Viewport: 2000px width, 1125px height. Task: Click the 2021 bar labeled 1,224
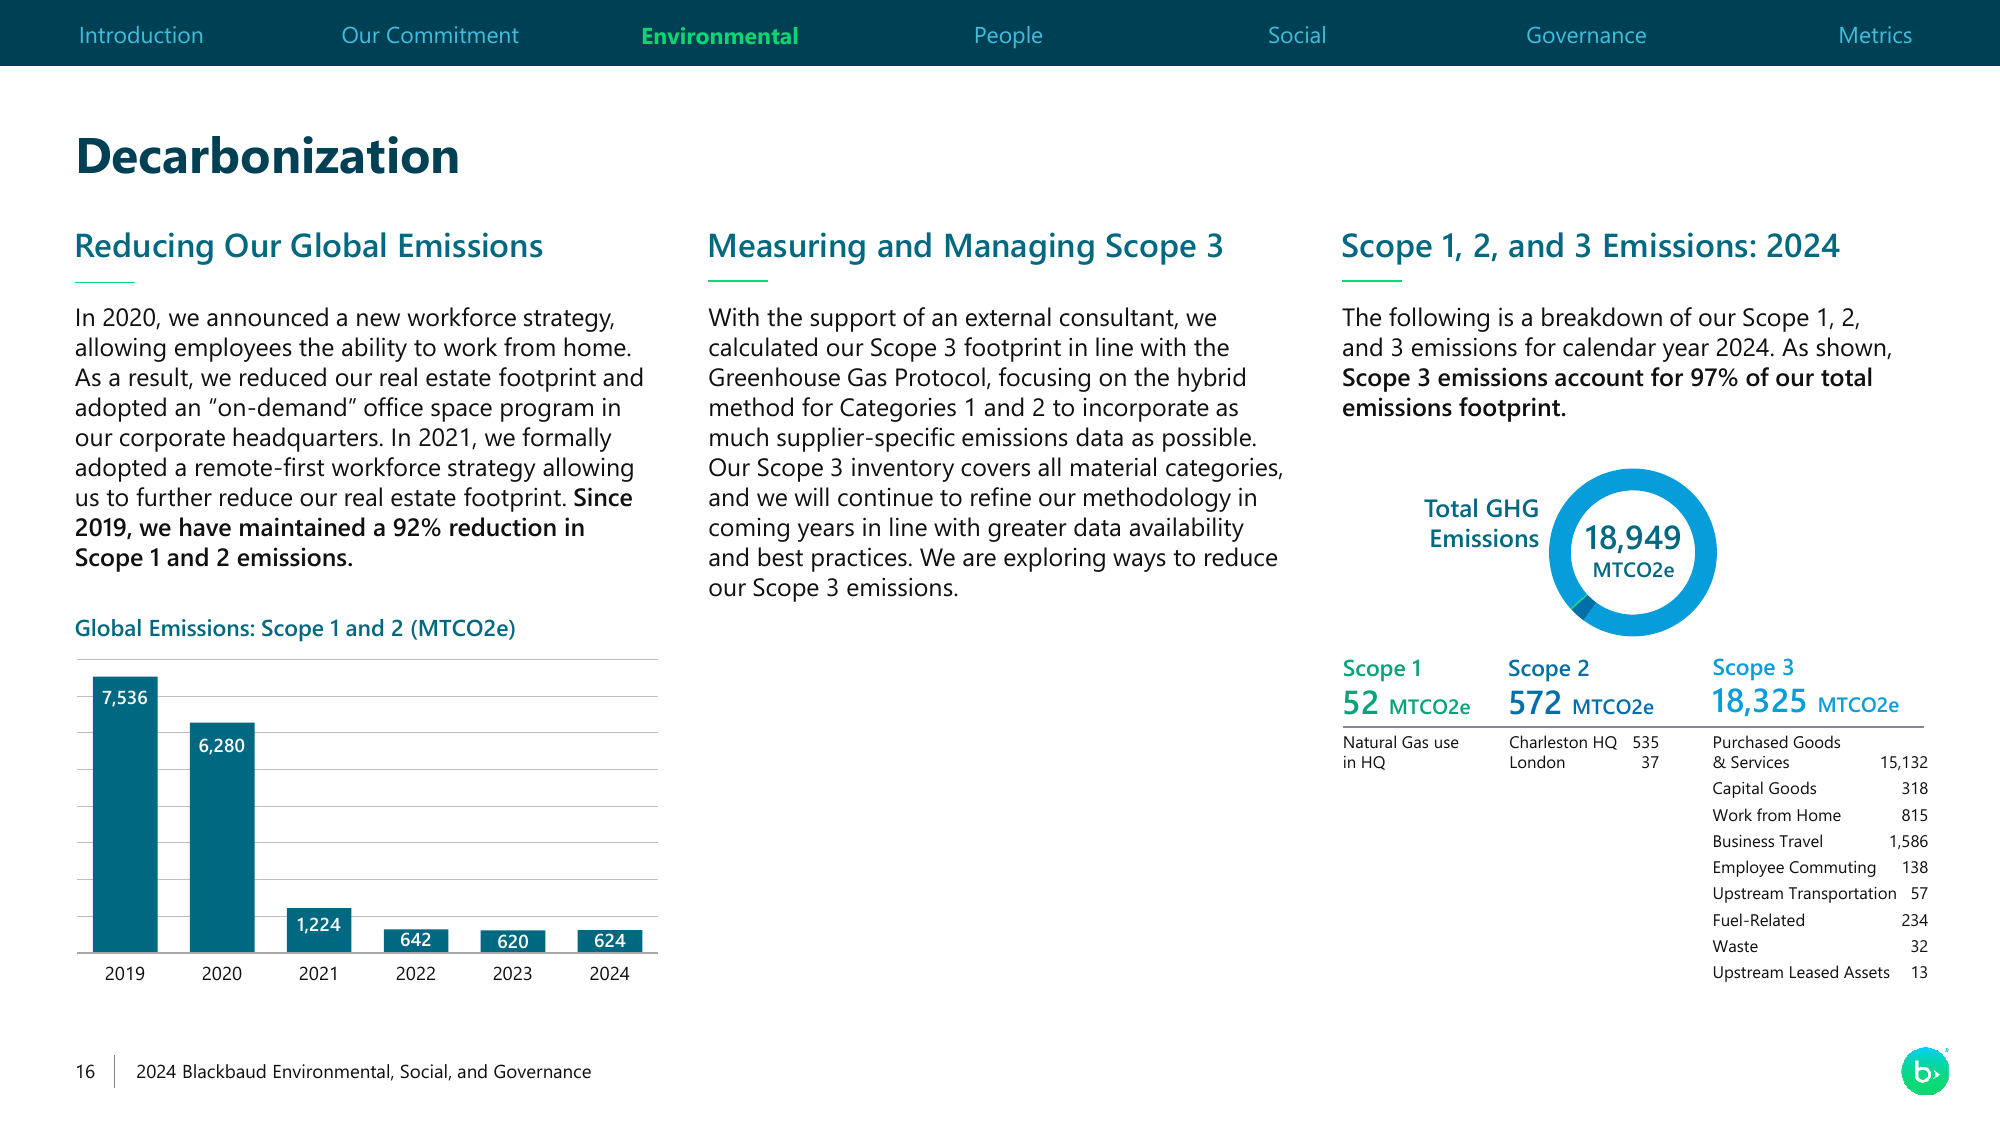319,930
